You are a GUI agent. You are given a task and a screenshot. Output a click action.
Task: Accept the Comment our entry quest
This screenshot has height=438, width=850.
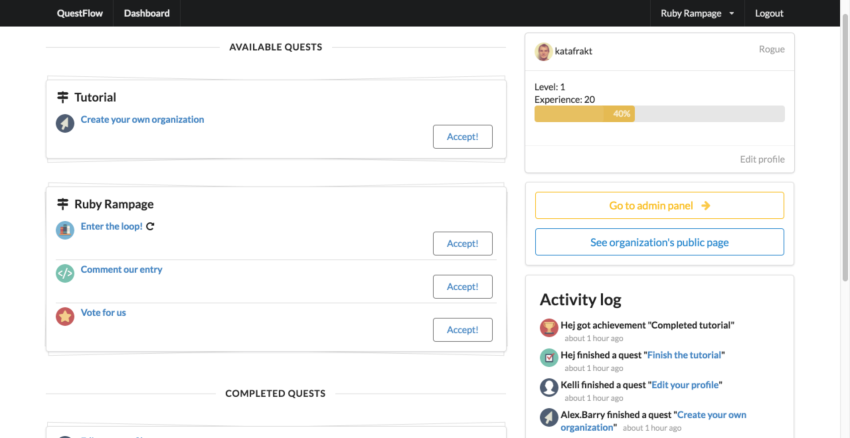click(462, 287)
